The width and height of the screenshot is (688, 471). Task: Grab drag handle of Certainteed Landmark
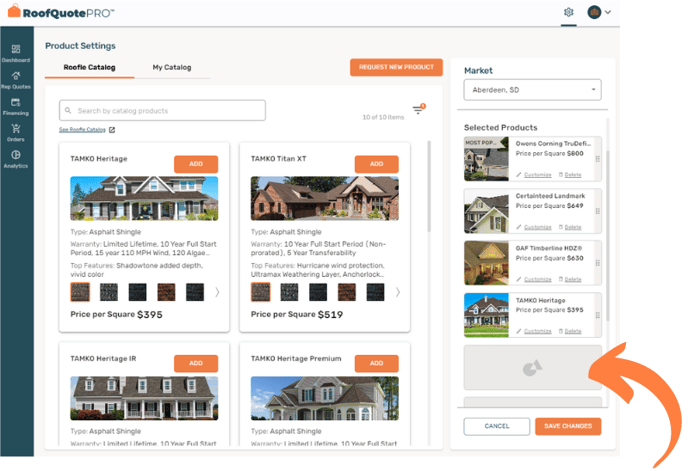tap(598, 211)
